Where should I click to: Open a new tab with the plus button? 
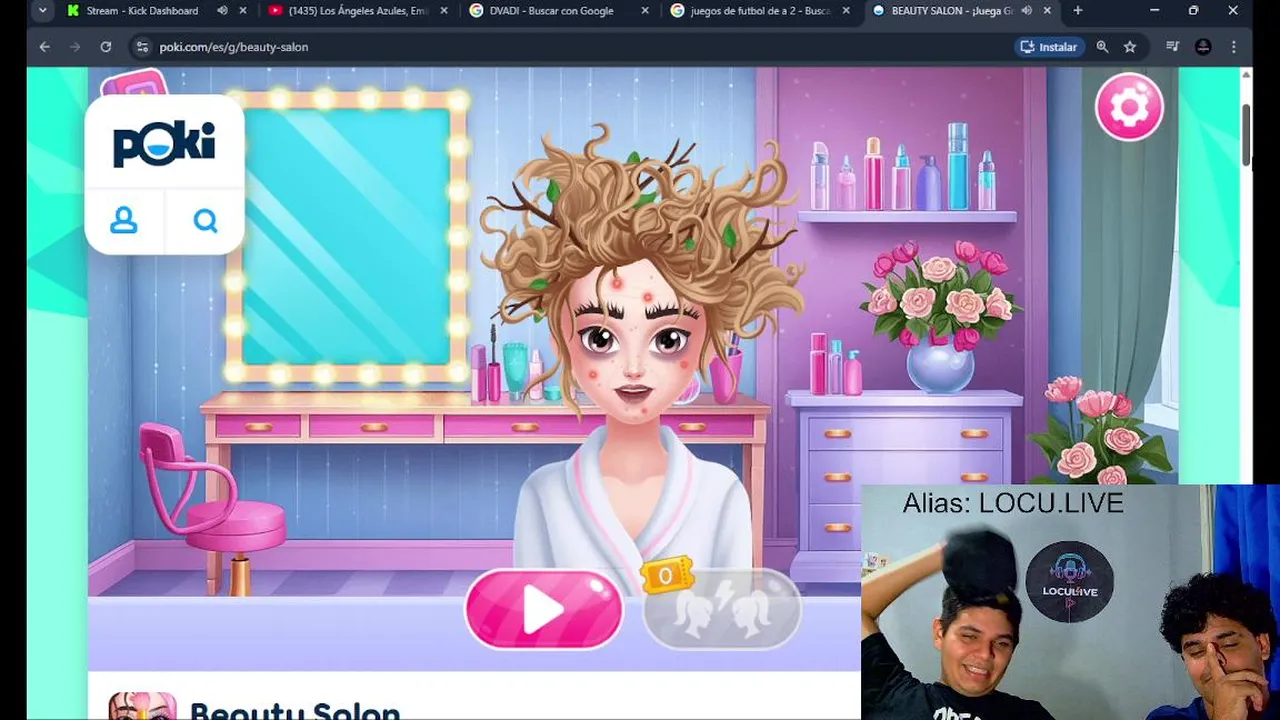click(x=1077, y=11)
